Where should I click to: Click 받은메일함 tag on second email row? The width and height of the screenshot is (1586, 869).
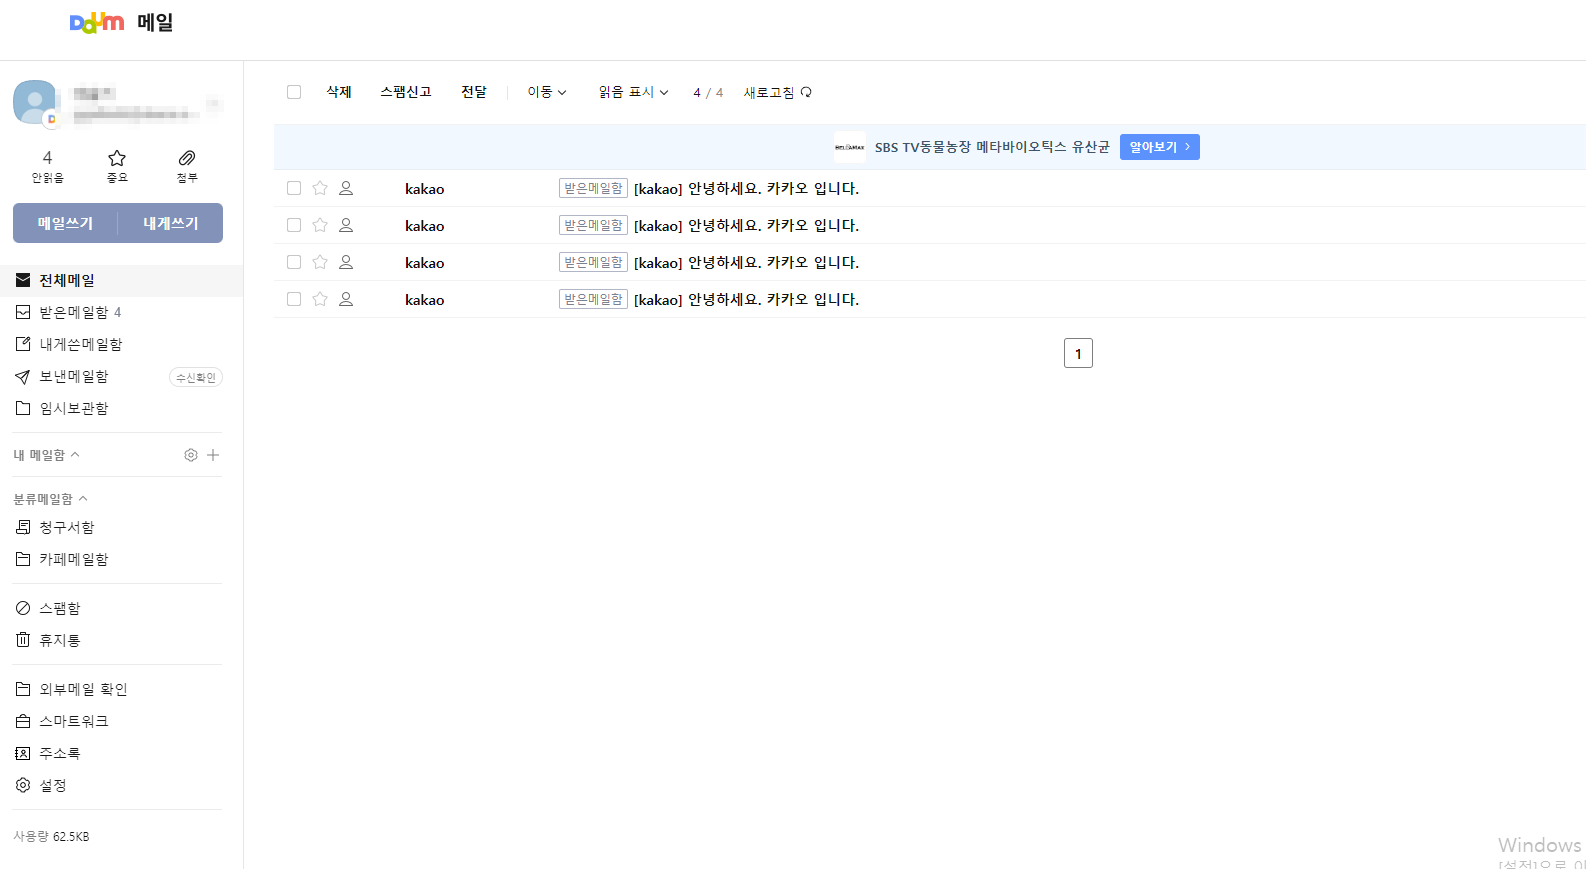pyautogui.click(x=593, y=226)
